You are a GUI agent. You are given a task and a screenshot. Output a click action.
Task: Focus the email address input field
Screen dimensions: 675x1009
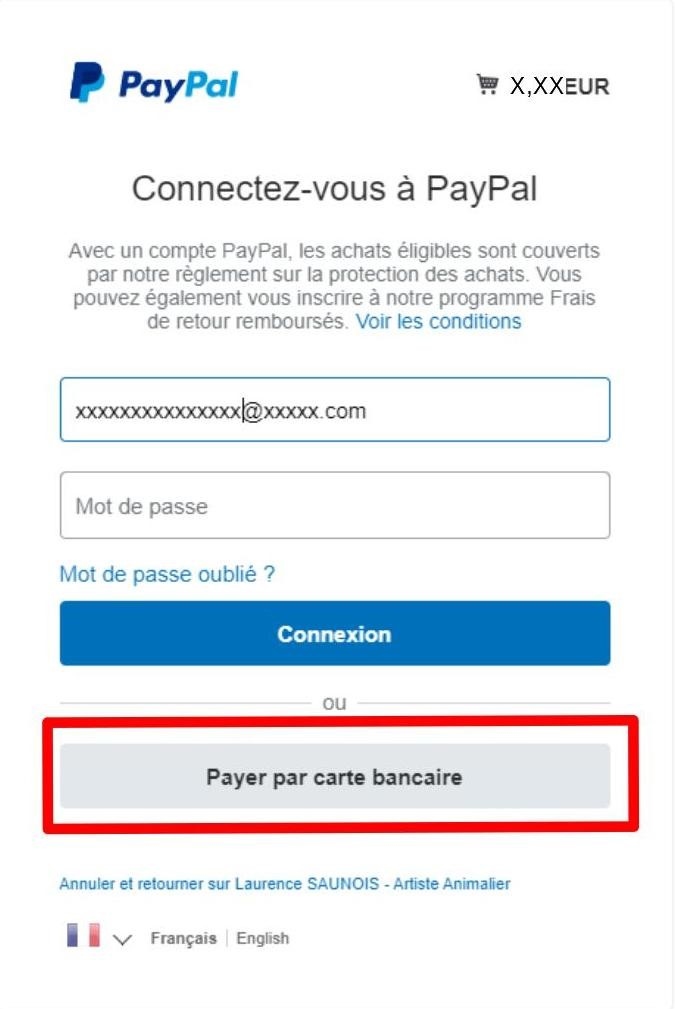coord(335,409)
